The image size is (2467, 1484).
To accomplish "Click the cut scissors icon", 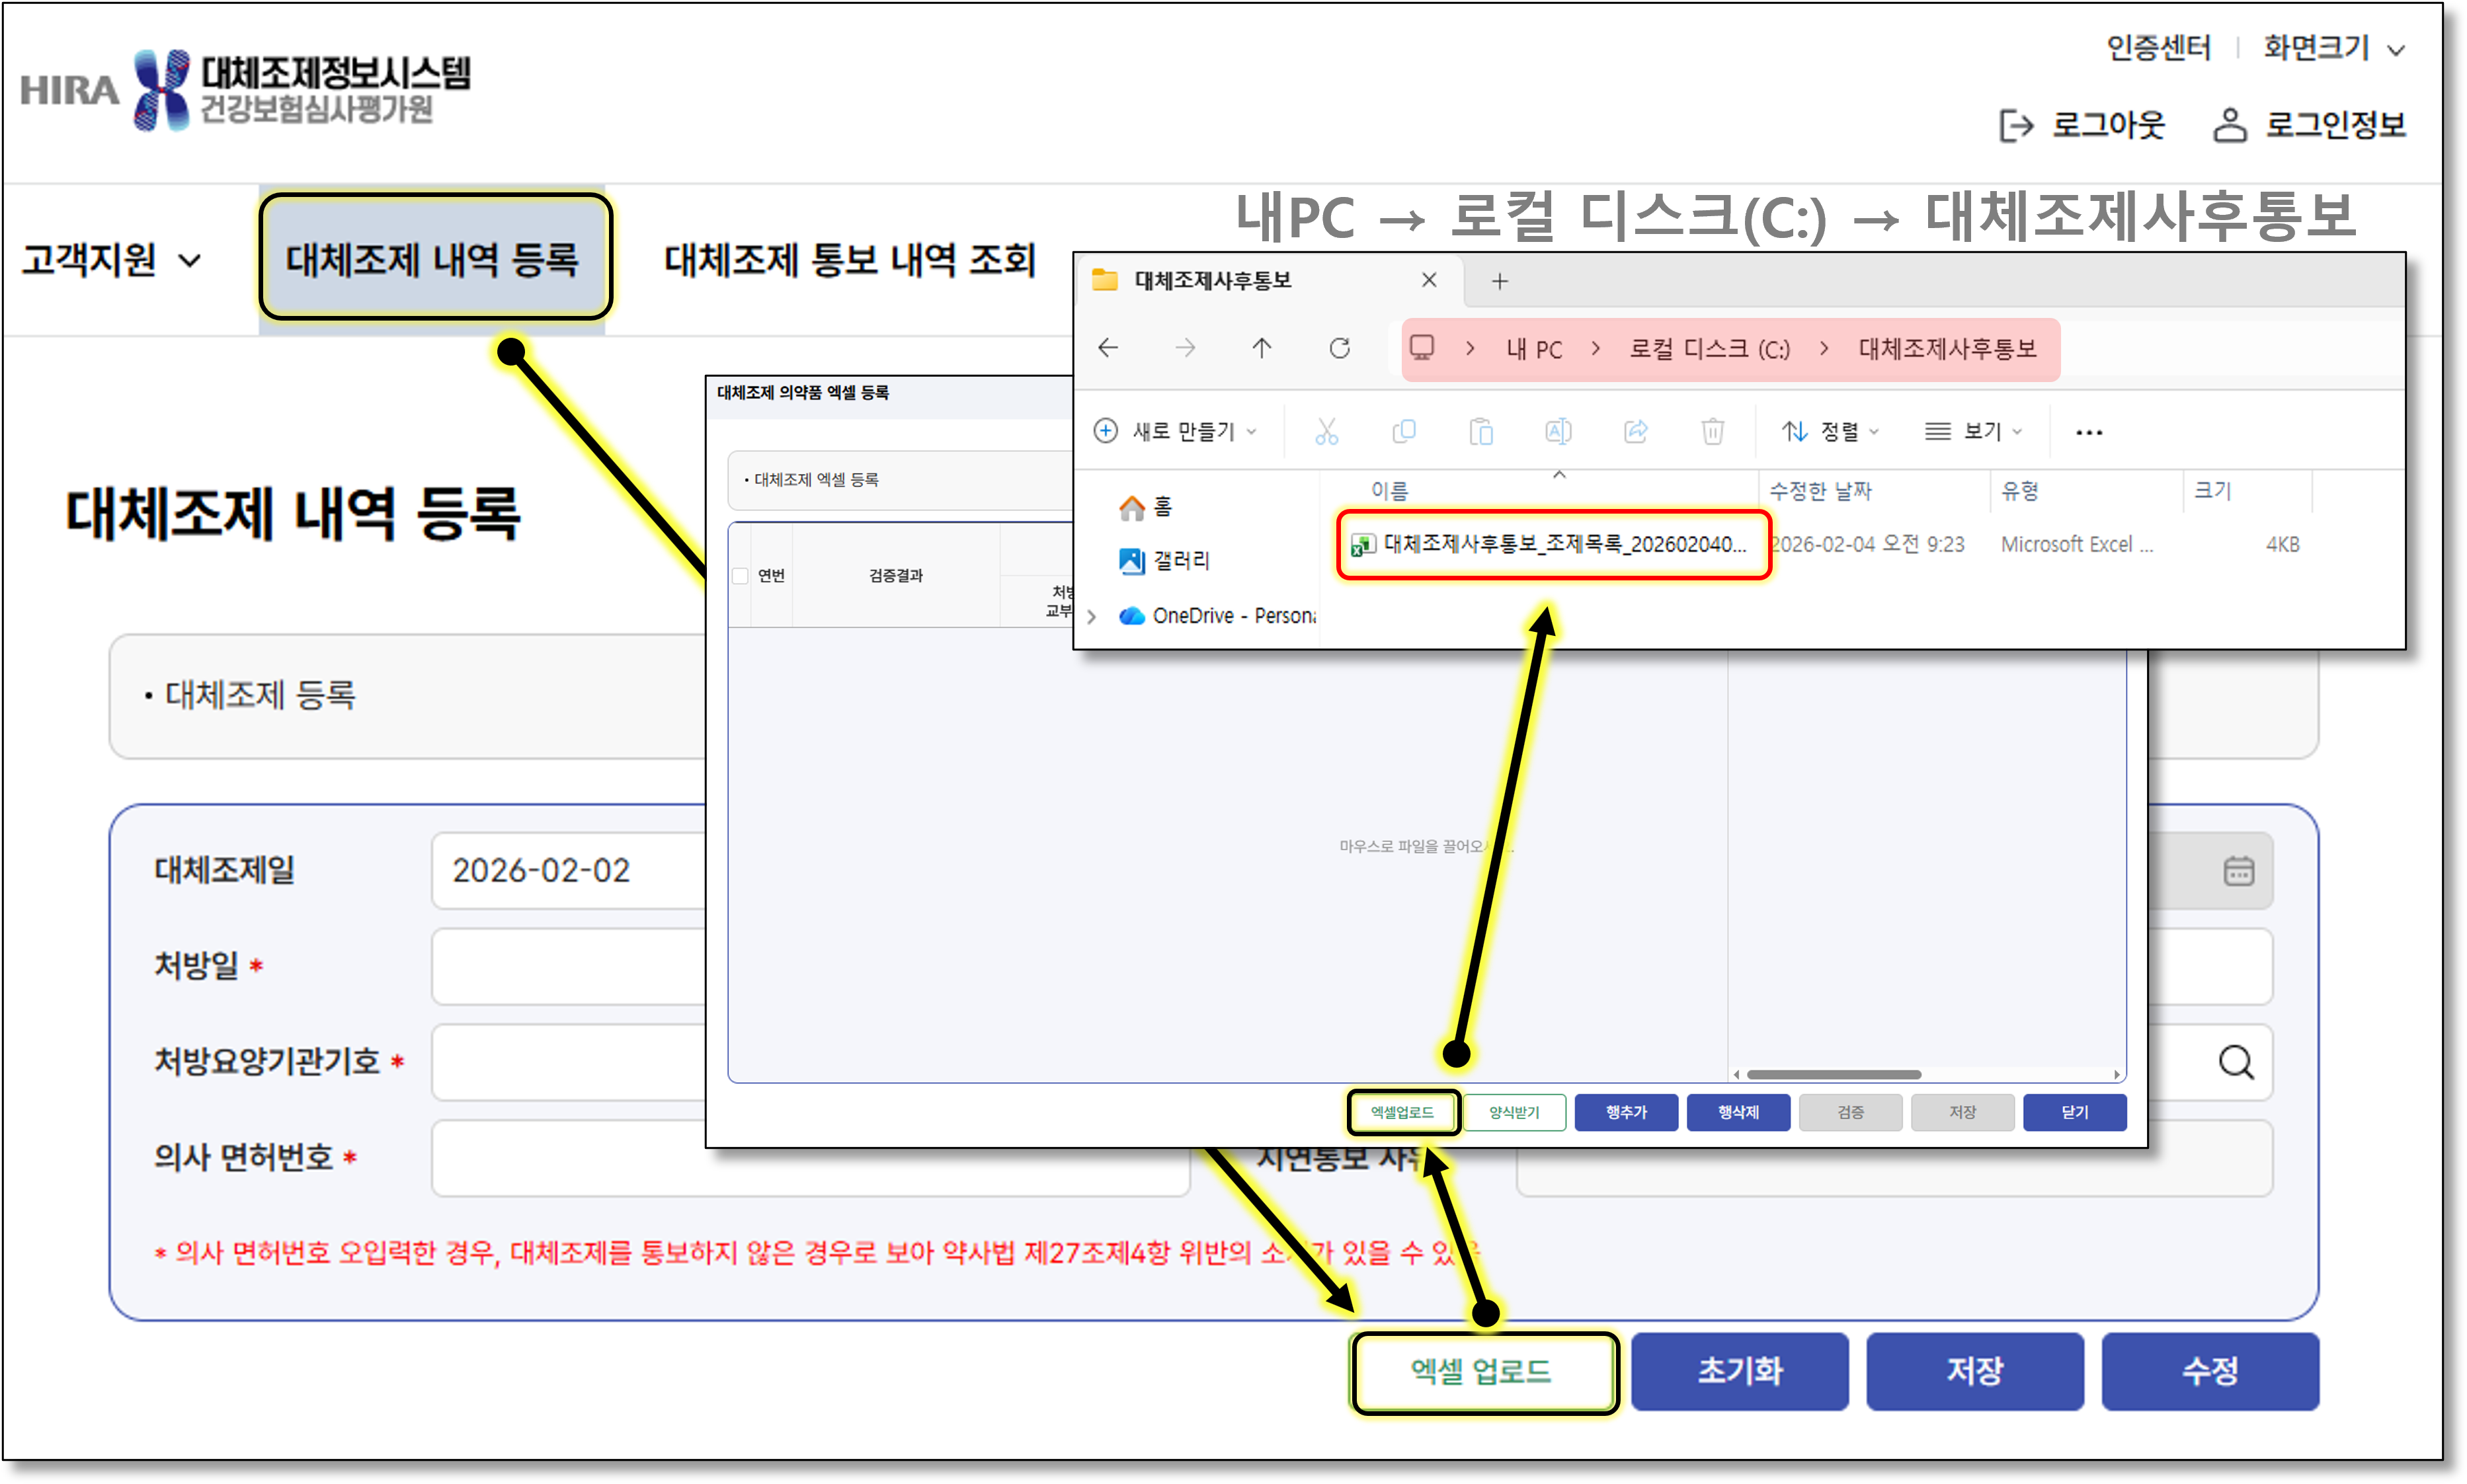I will pyautogui.click(x=1326, y=431).
